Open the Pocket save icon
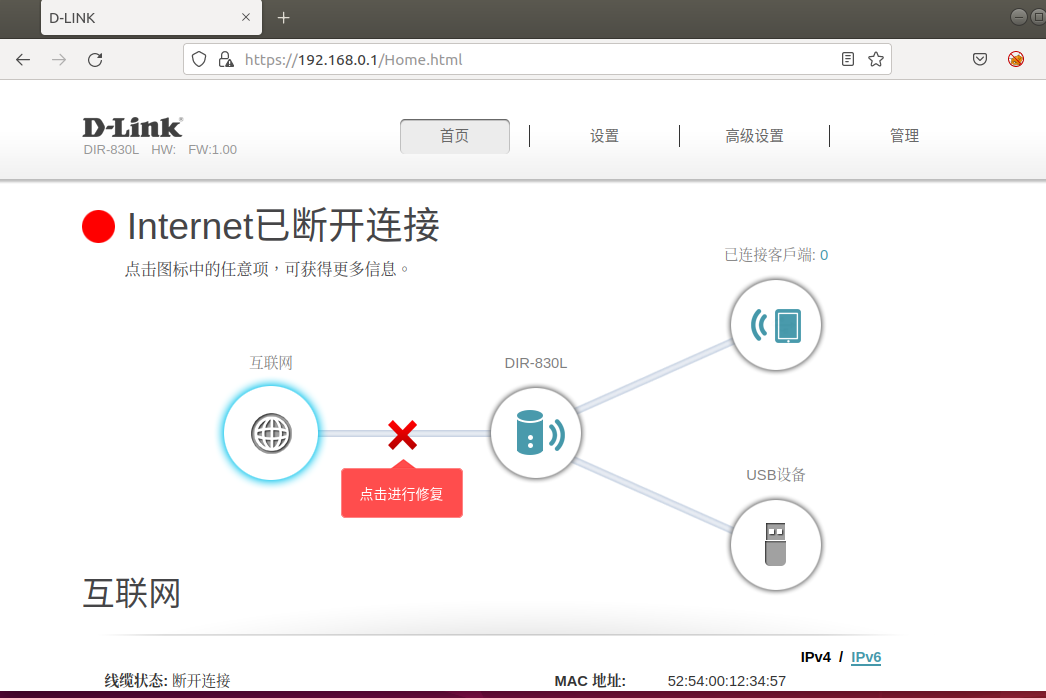The width and height of the screenshot is (1046, 698). click(x=980, y=59)
